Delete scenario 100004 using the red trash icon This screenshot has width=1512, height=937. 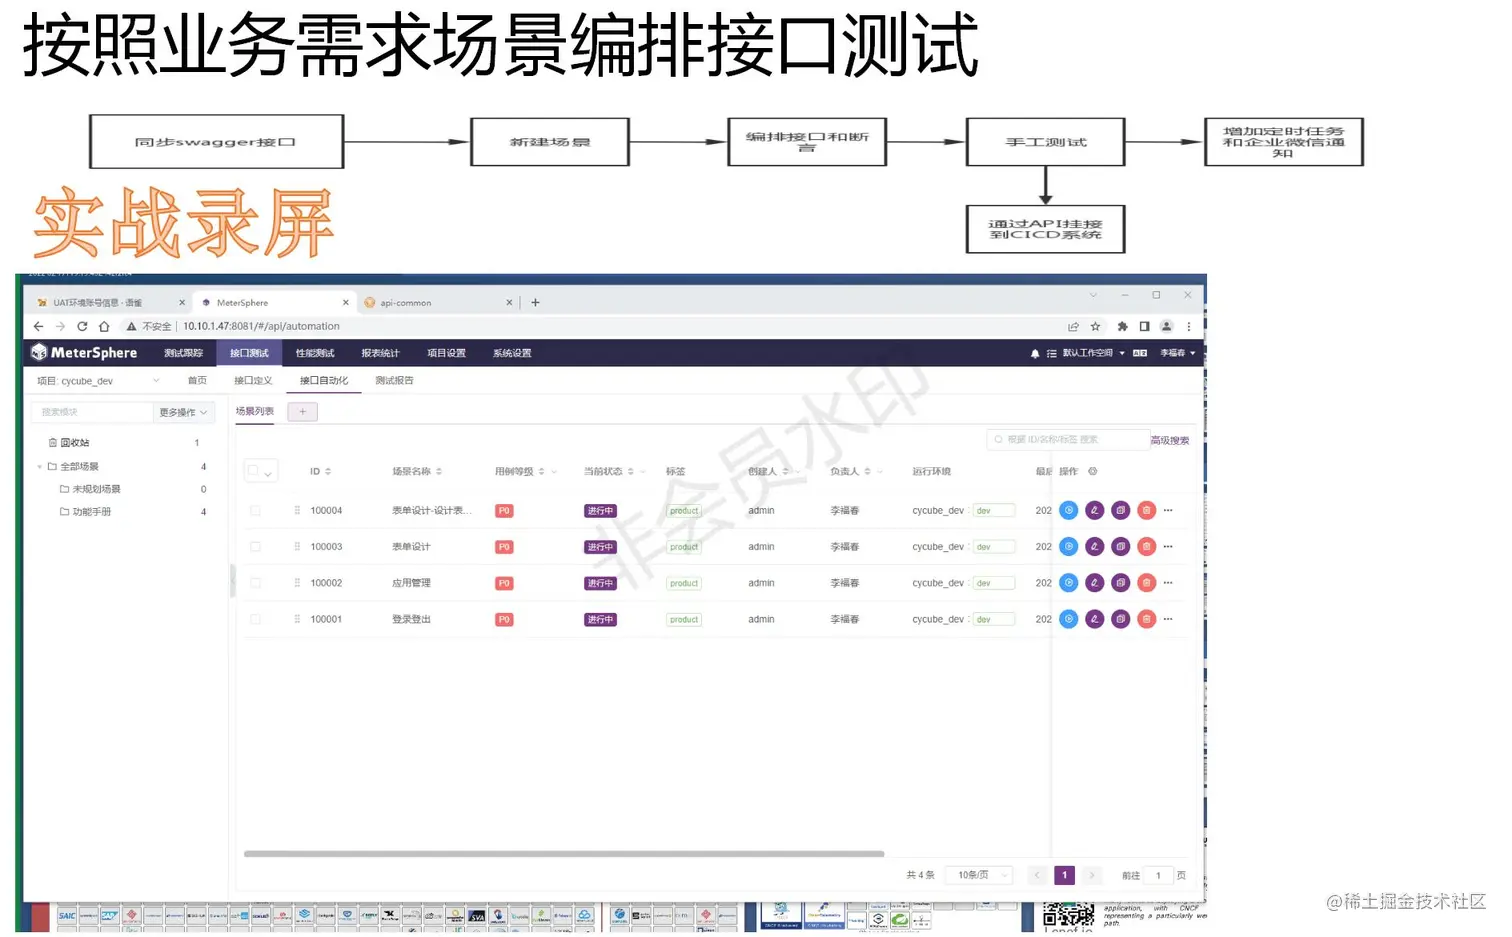click(1146, 510)
